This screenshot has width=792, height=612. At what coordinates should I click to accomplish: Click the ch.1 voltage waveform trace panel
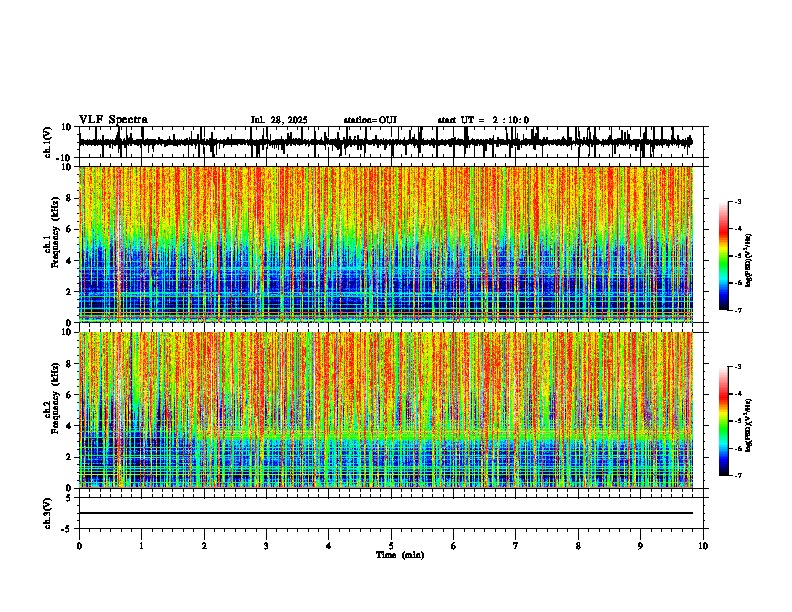click(391, 142)
